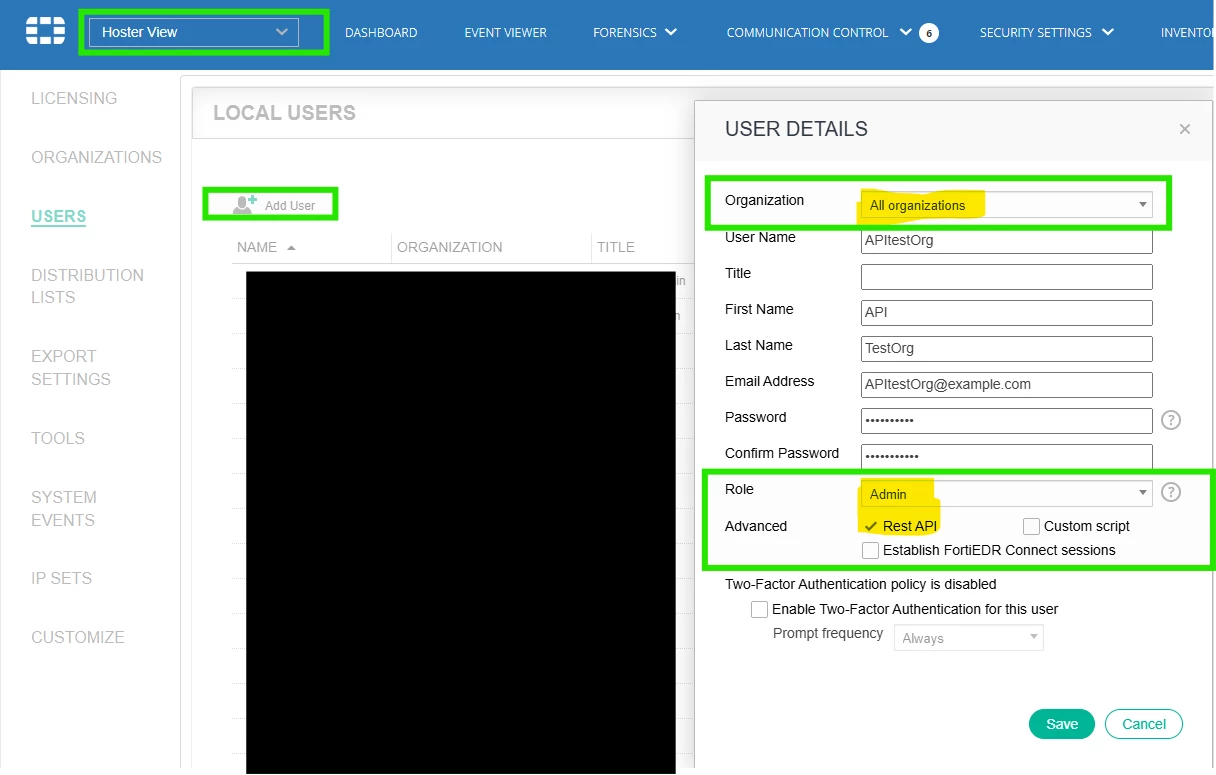
Task: Click the Organization column header
Action: [x=450, y=247]
